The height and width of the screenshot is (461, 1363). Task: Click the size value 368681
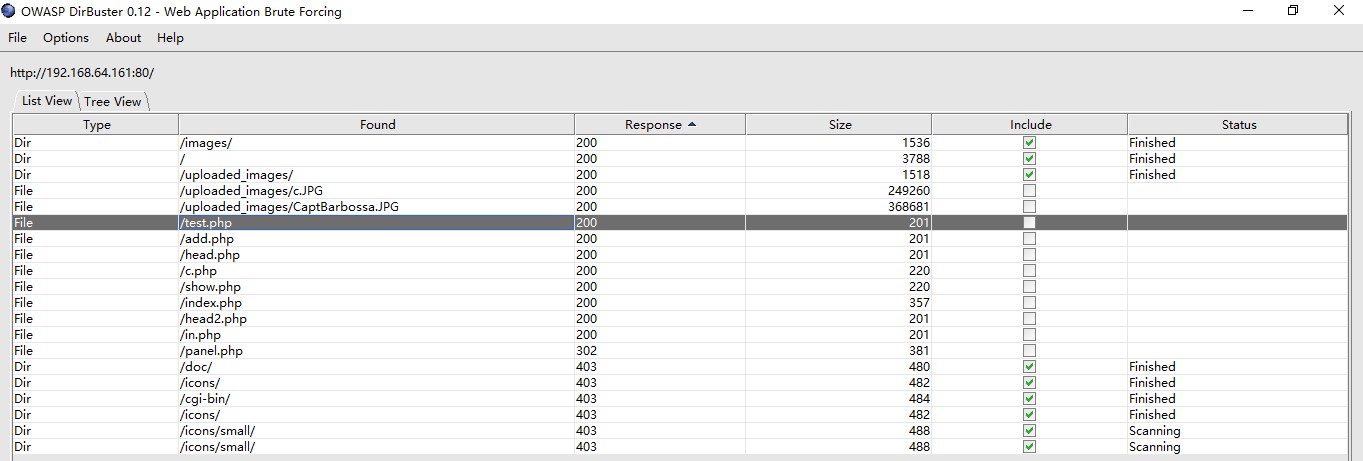click(908, 207)
